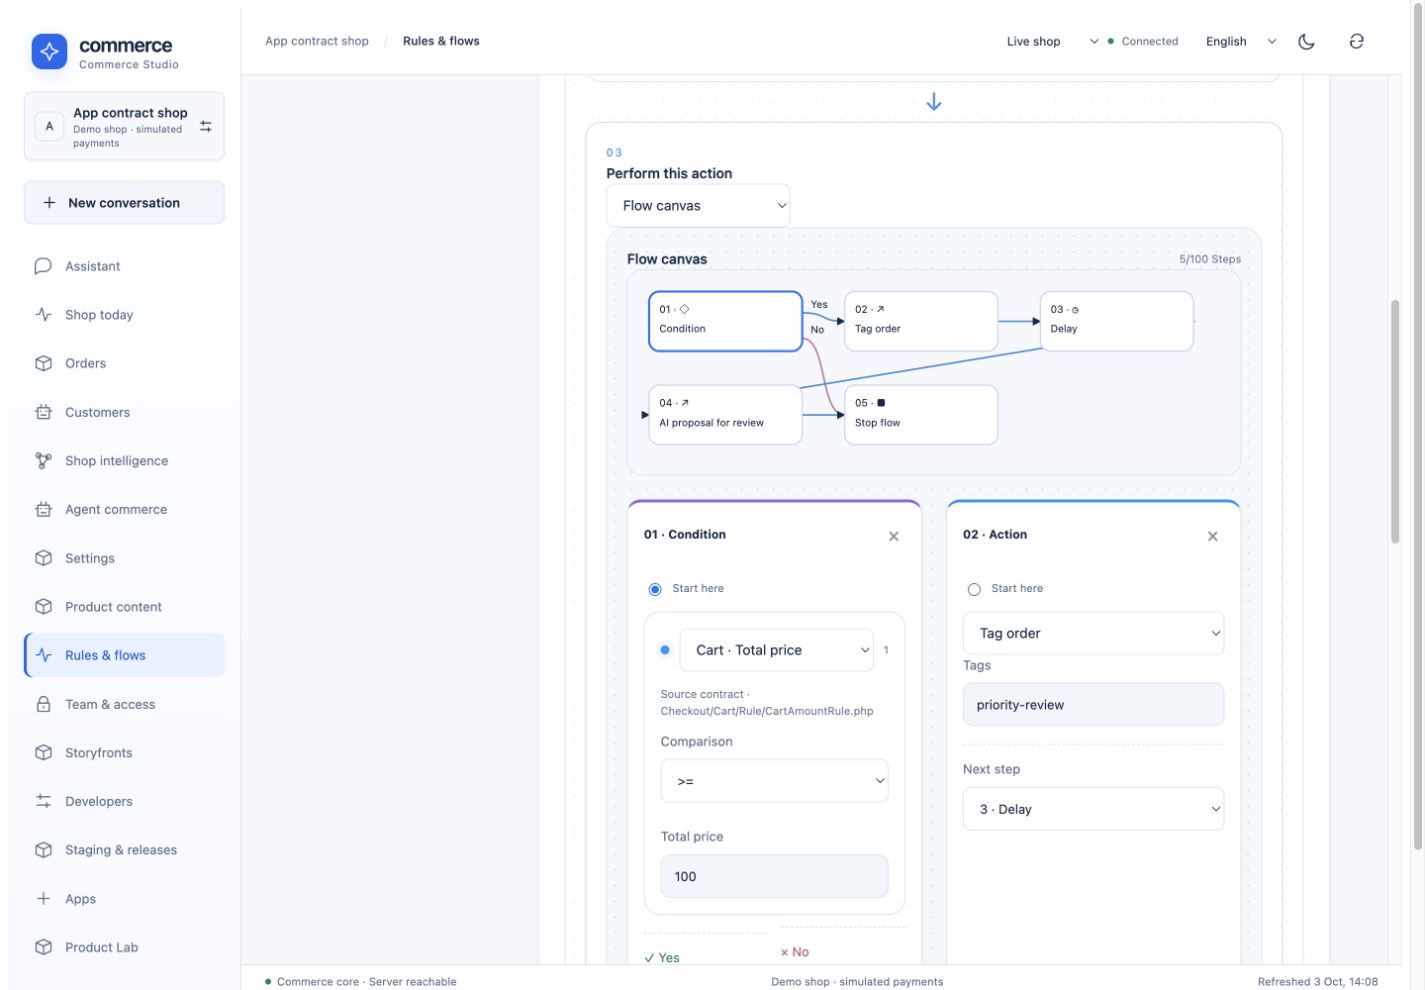Click the Tags priority-review input field
The image size is (1425, 990).
[x=1093, y=704]
